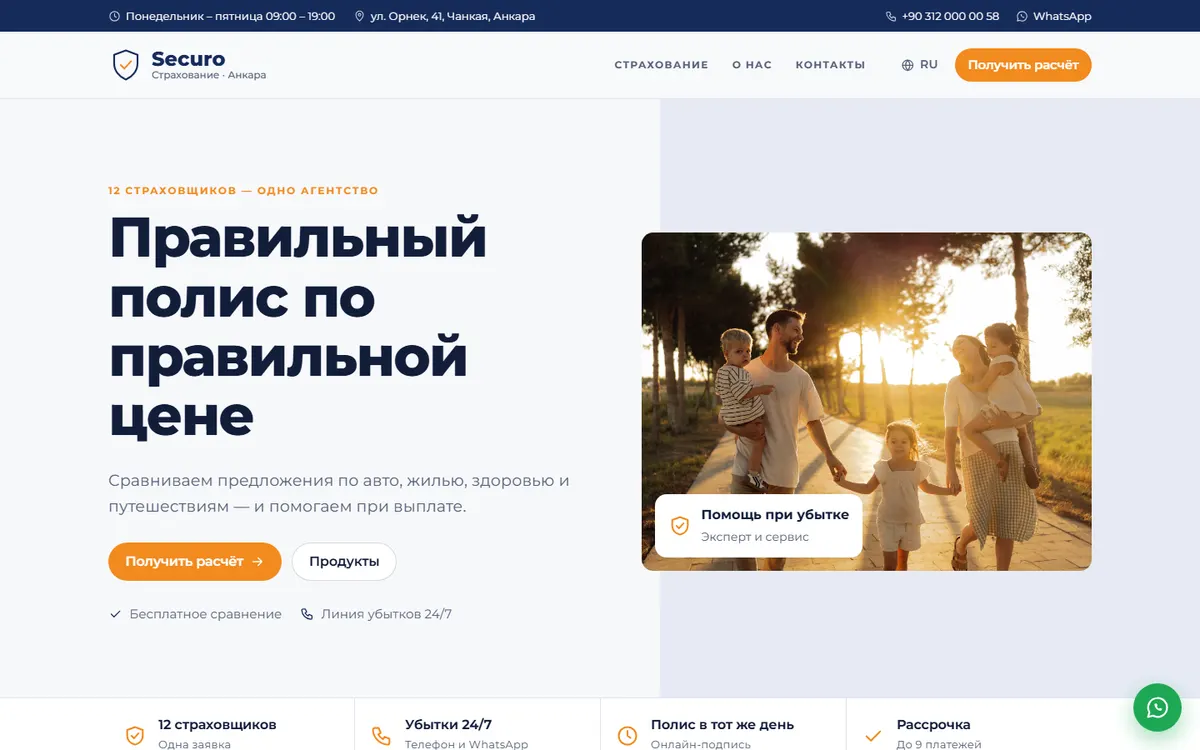Click the Рассрочка feature title
This screenshot has height=750, width=1200.
933,725
